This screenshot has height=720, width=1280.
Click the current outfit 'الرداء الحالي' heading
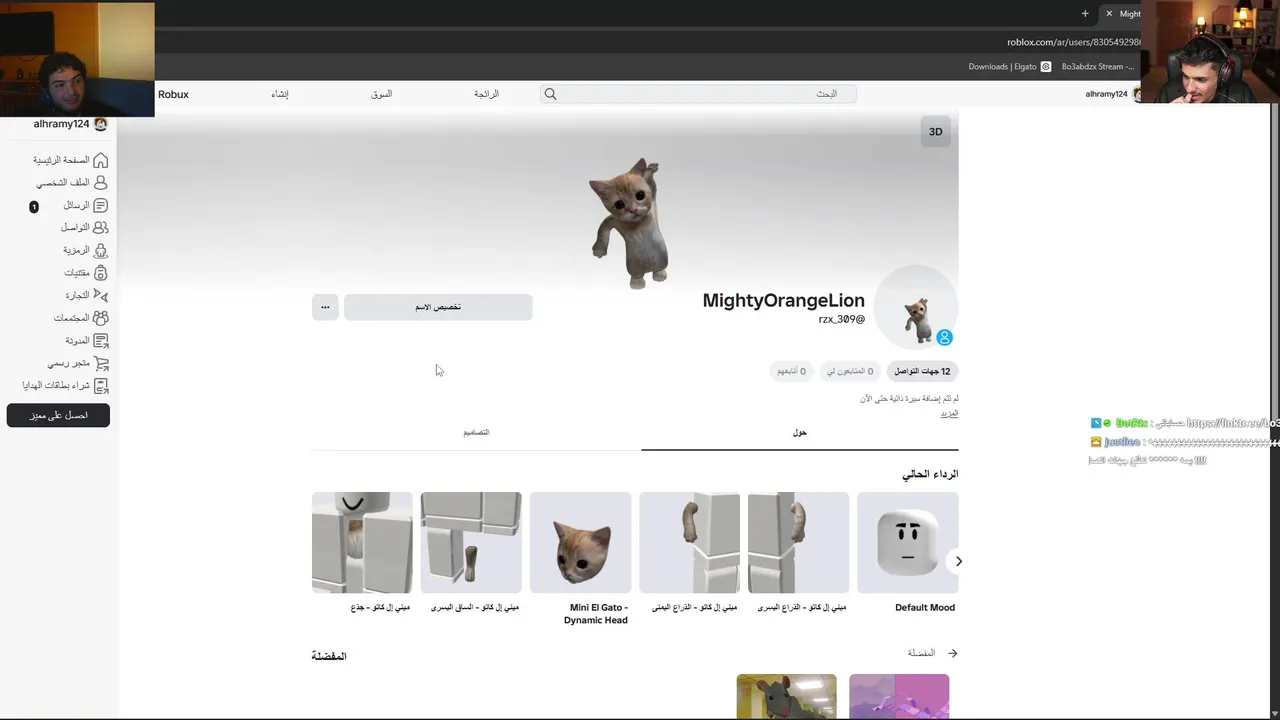pos(930,474)
